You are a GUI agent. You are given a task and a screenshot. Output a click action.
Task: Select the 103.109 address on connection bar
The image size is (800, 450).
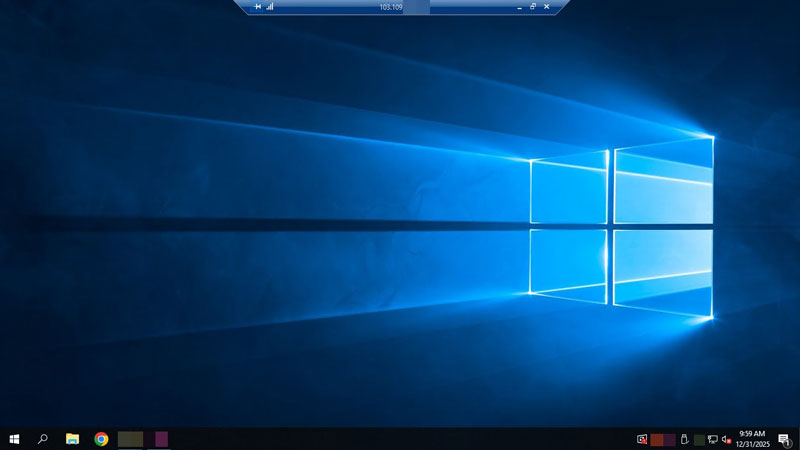(391, 7)
